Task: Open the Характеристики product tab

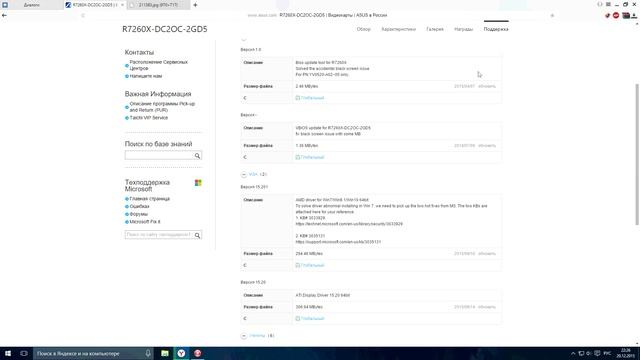Action: point(398,29)
